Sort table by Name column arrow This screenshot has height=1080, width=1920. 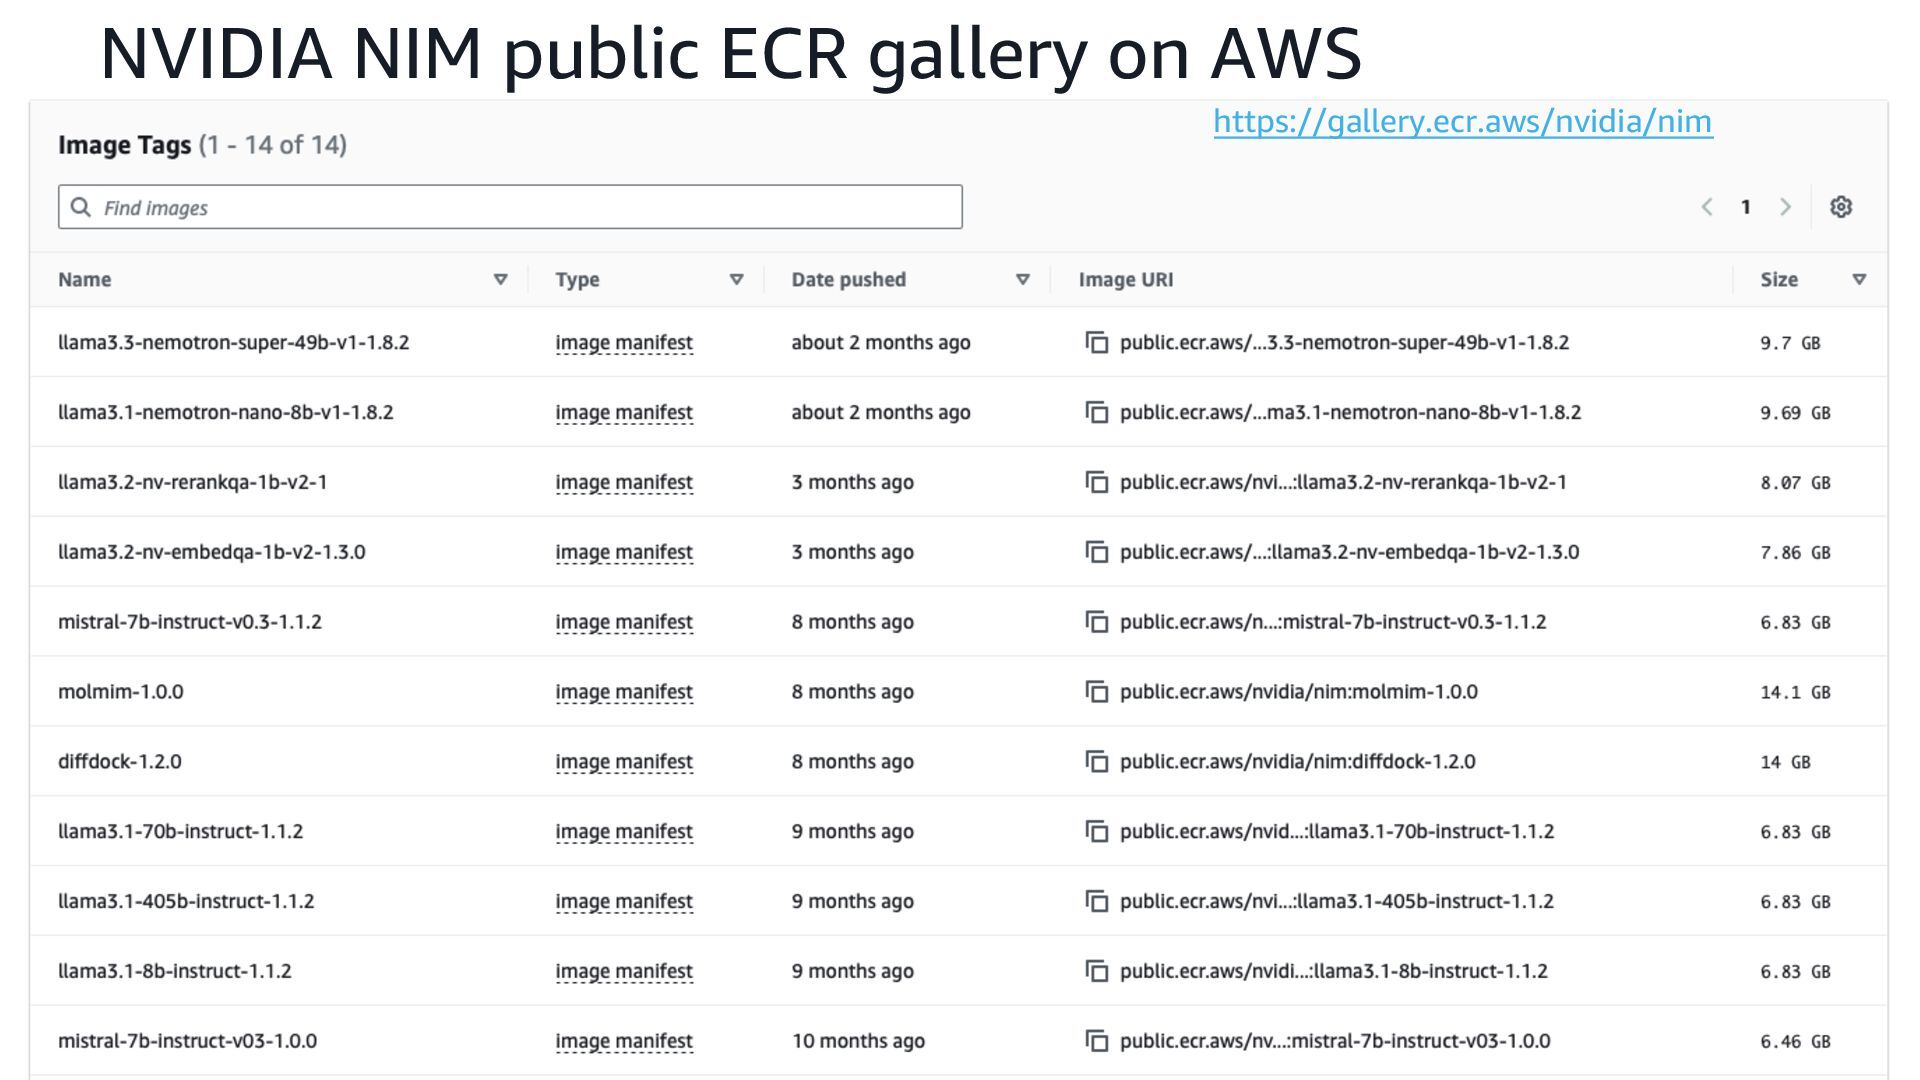pos(501,280)
